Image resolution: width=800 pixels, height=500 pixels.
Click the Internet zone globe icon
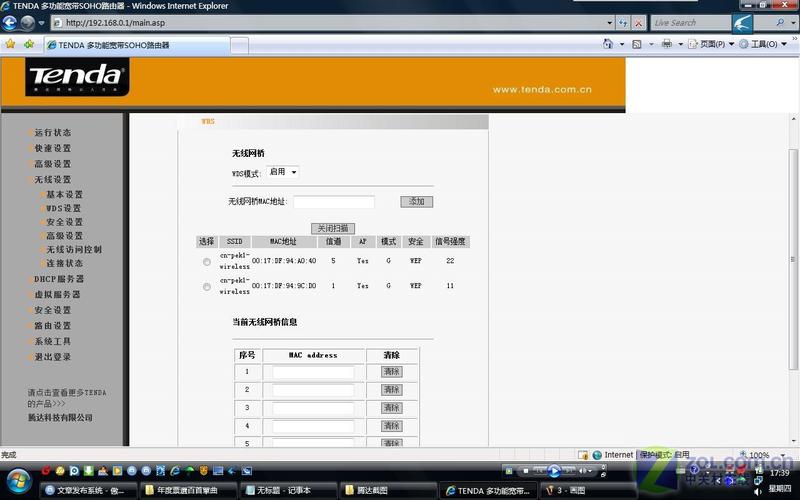tap(597, 455)
